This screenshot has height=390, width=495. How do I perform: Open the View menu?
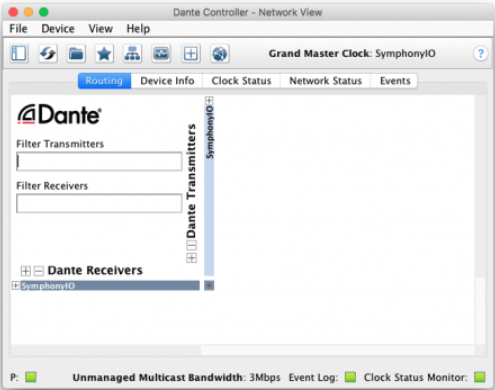pos(100,29)
